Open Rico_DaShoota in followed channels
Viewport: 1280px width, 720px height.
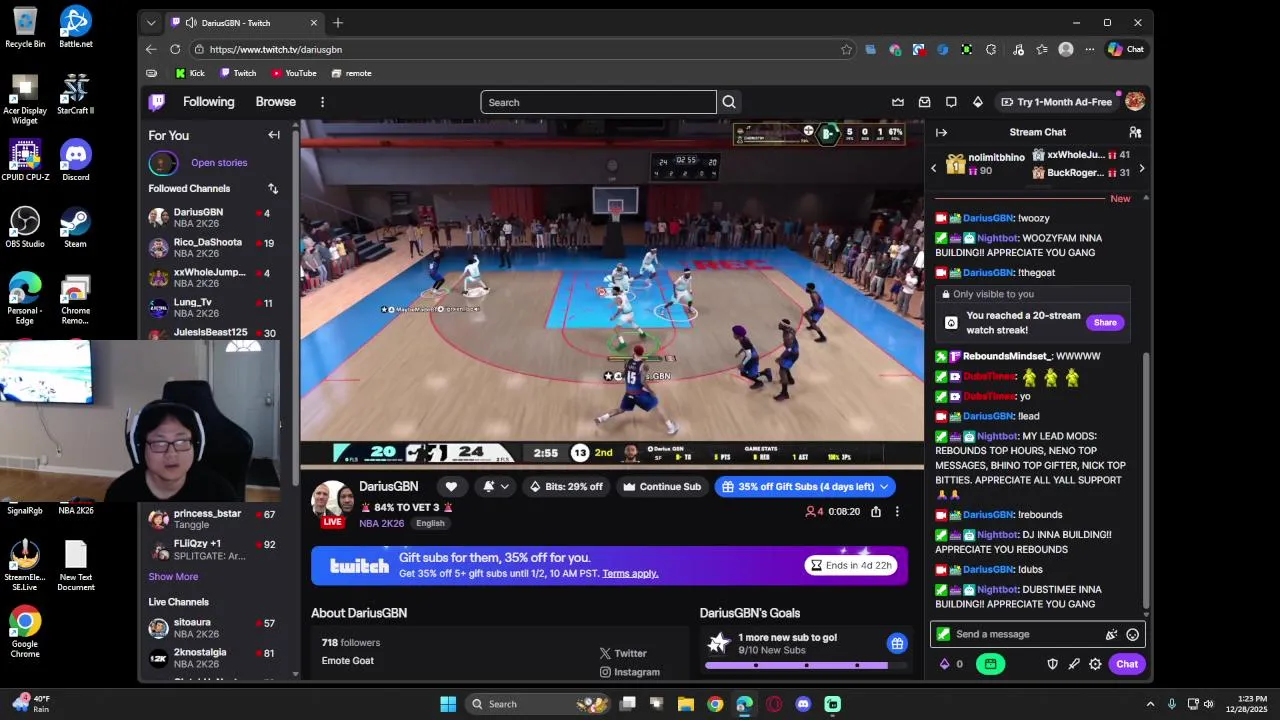pyautogui.click(x=212, y=247)
